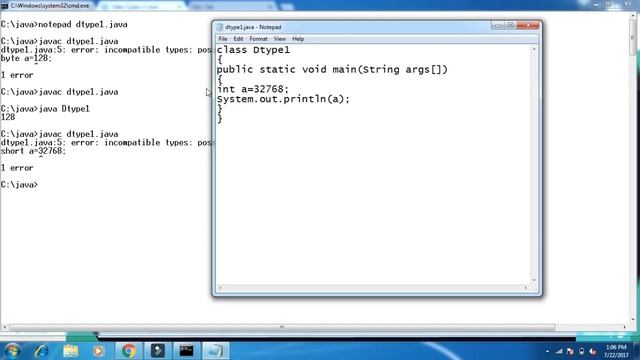Click cmd vertical scrollbar up arrow

click(x=633, y=16)
